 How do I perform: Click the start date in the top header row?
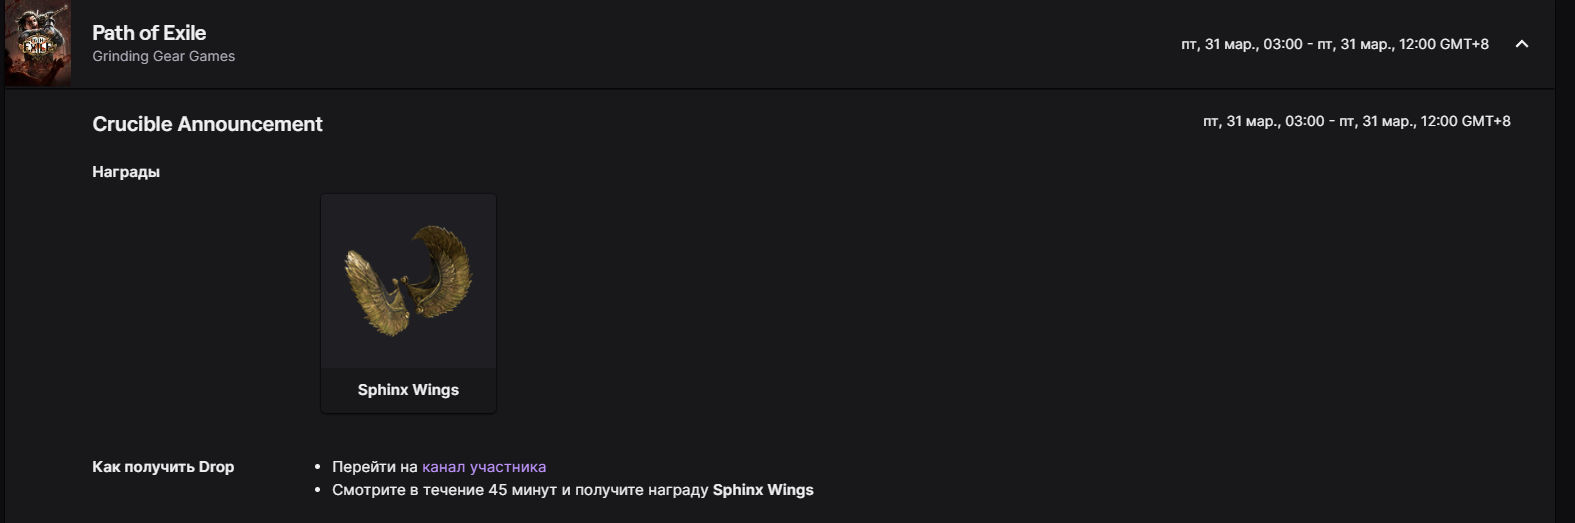[x=1241, y=44]
